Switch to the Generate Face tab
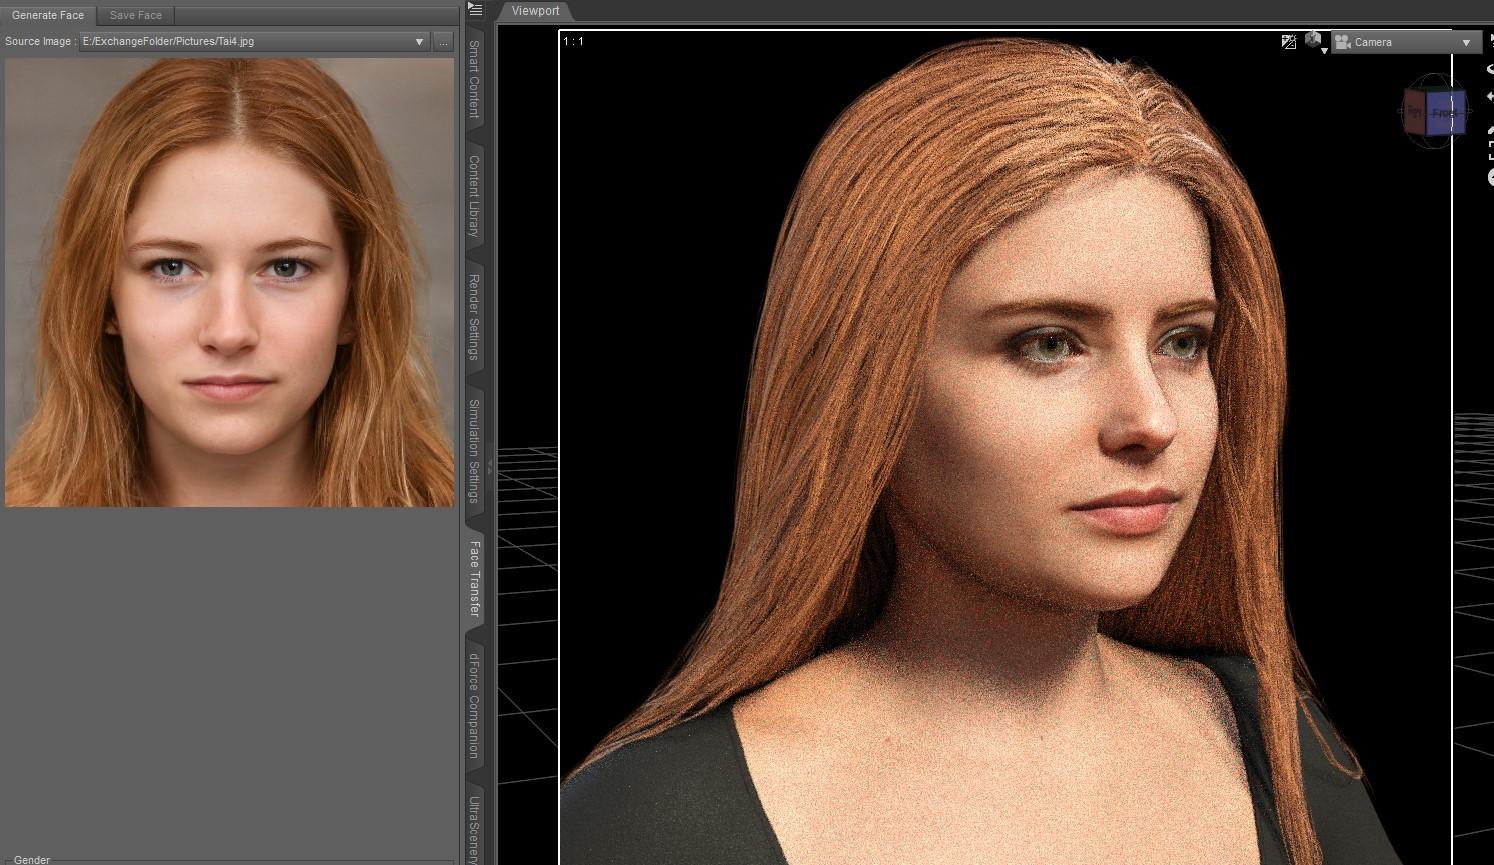 (48, 15)
